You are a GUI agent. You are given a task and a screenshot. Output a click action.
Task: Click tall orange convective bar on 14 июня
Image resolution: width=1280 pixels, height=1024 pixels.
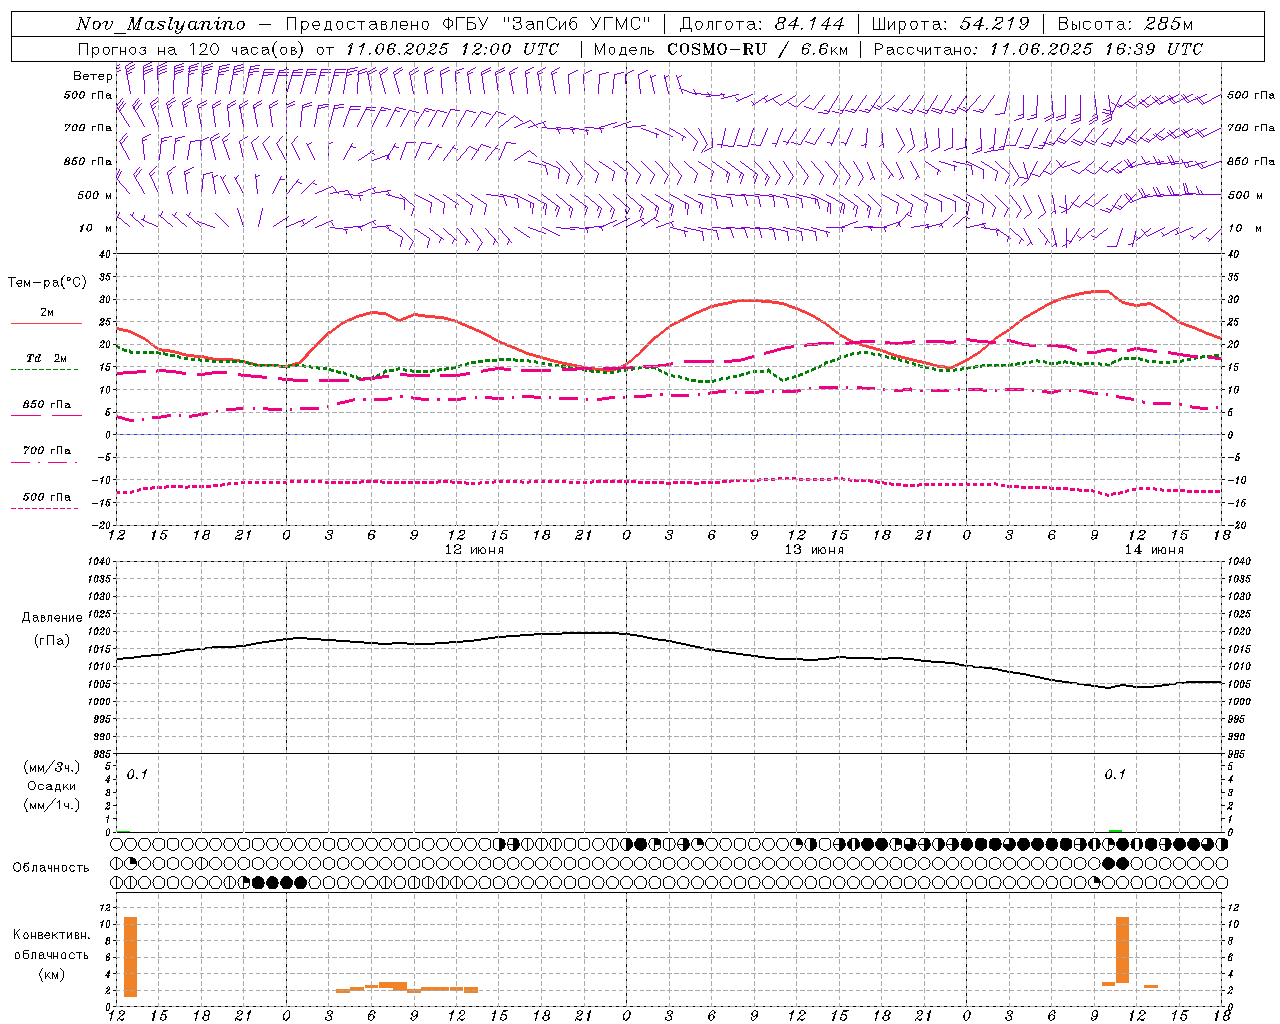1122,950
